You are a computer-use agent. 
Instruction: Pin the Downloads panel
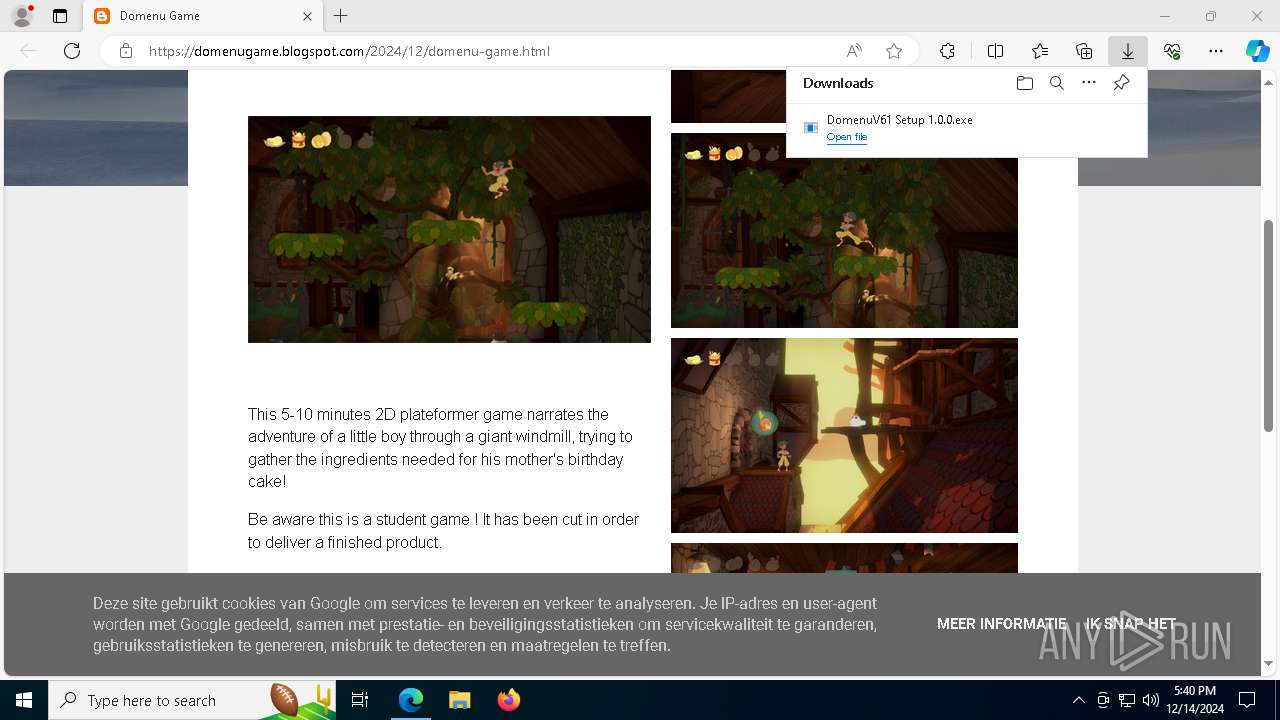[x=1121, y=83]
